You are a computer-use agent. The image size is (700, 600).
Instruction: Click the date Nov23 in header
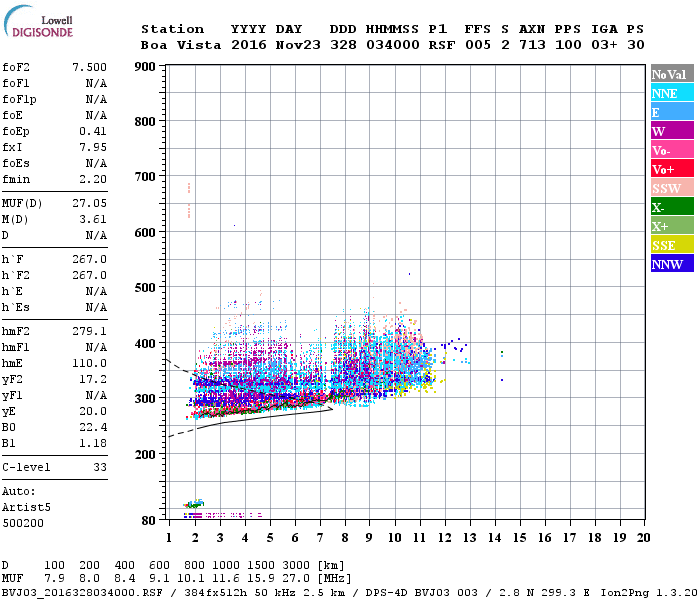click(x=298, y=45)
